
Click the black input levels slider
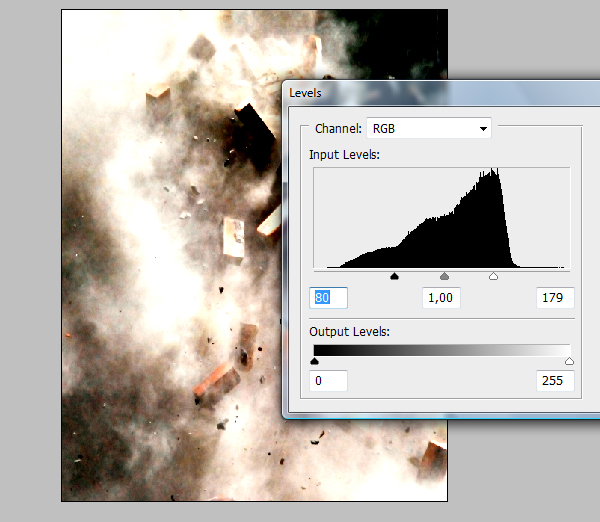point(394,276)
